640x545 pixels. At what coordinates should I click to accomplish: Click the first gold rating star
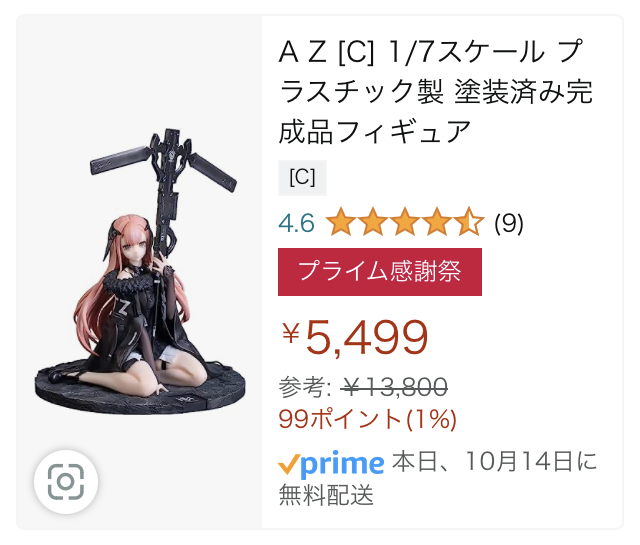[341, 222]
